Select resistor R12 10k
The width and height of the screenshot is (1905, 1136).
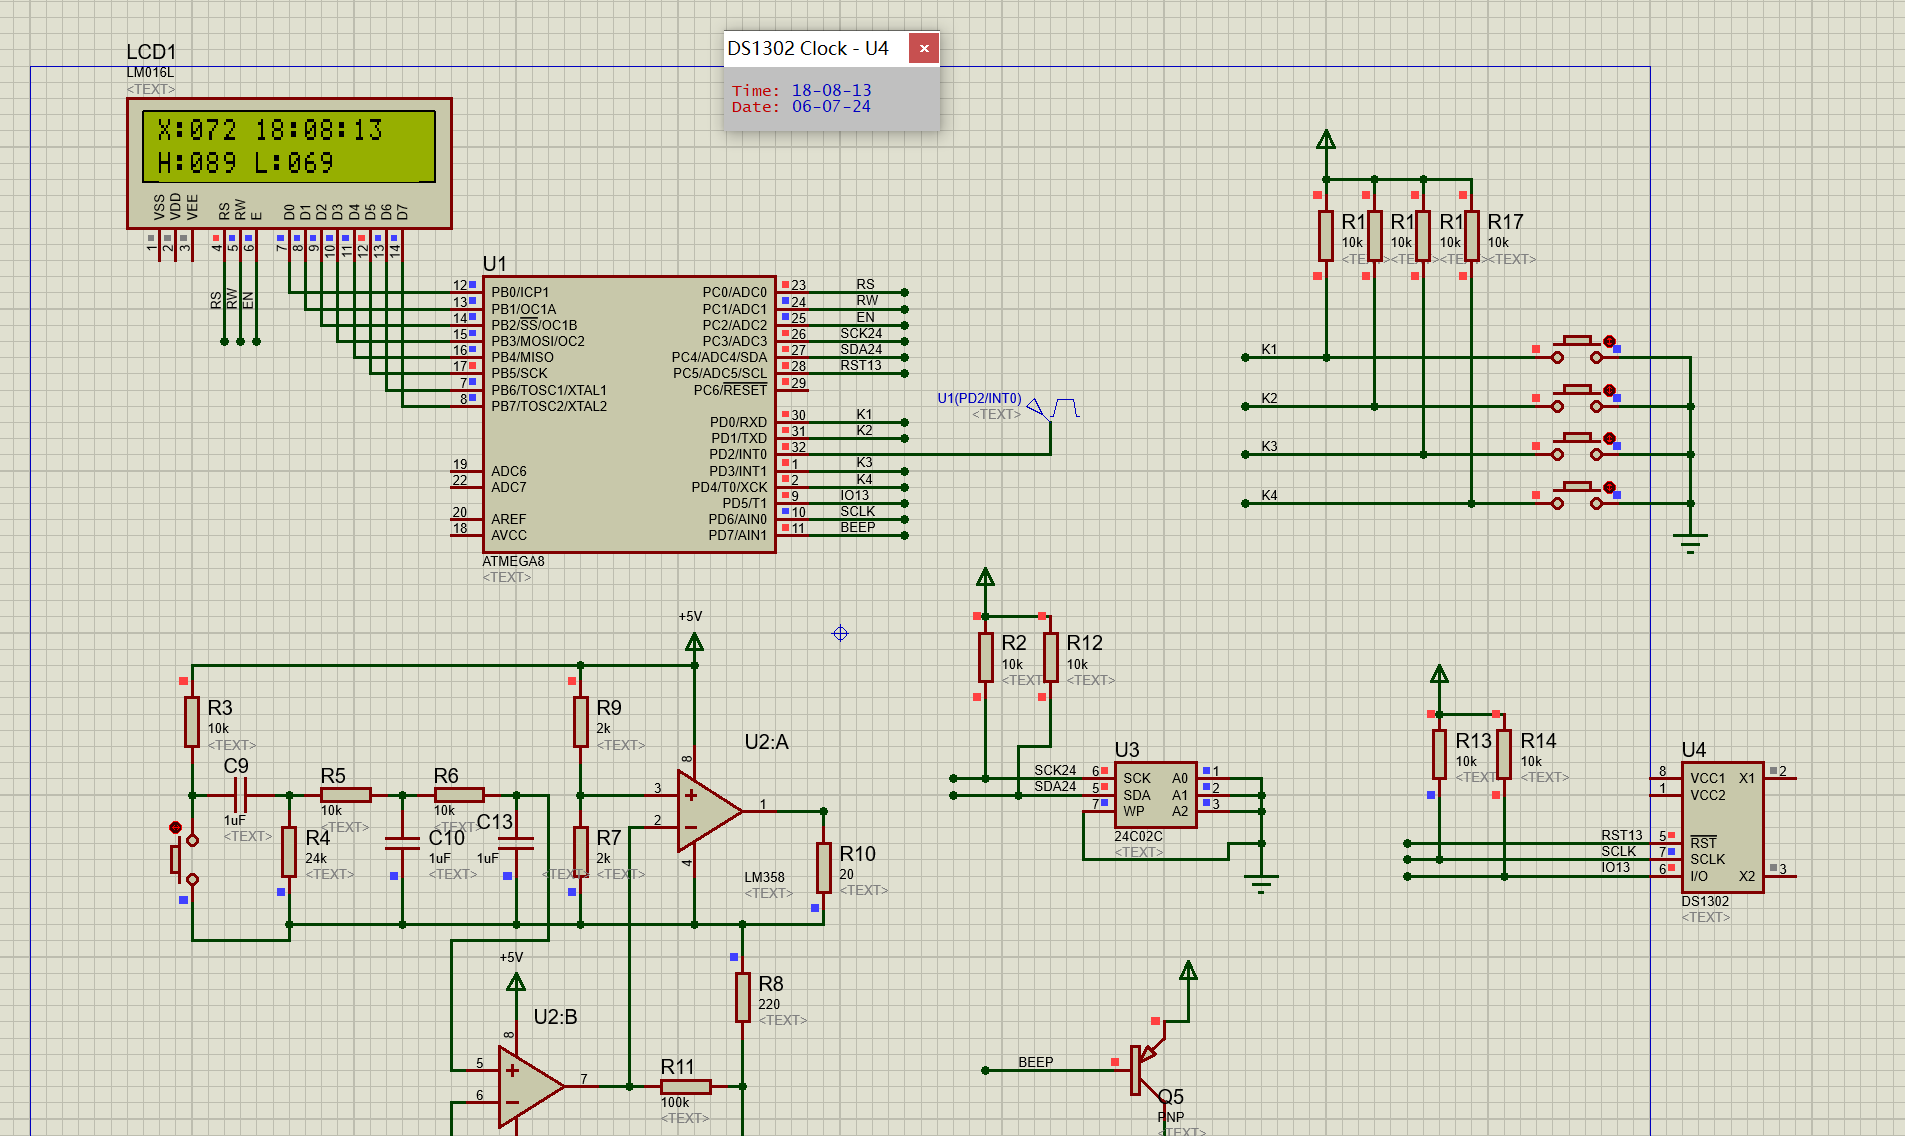1050,657
